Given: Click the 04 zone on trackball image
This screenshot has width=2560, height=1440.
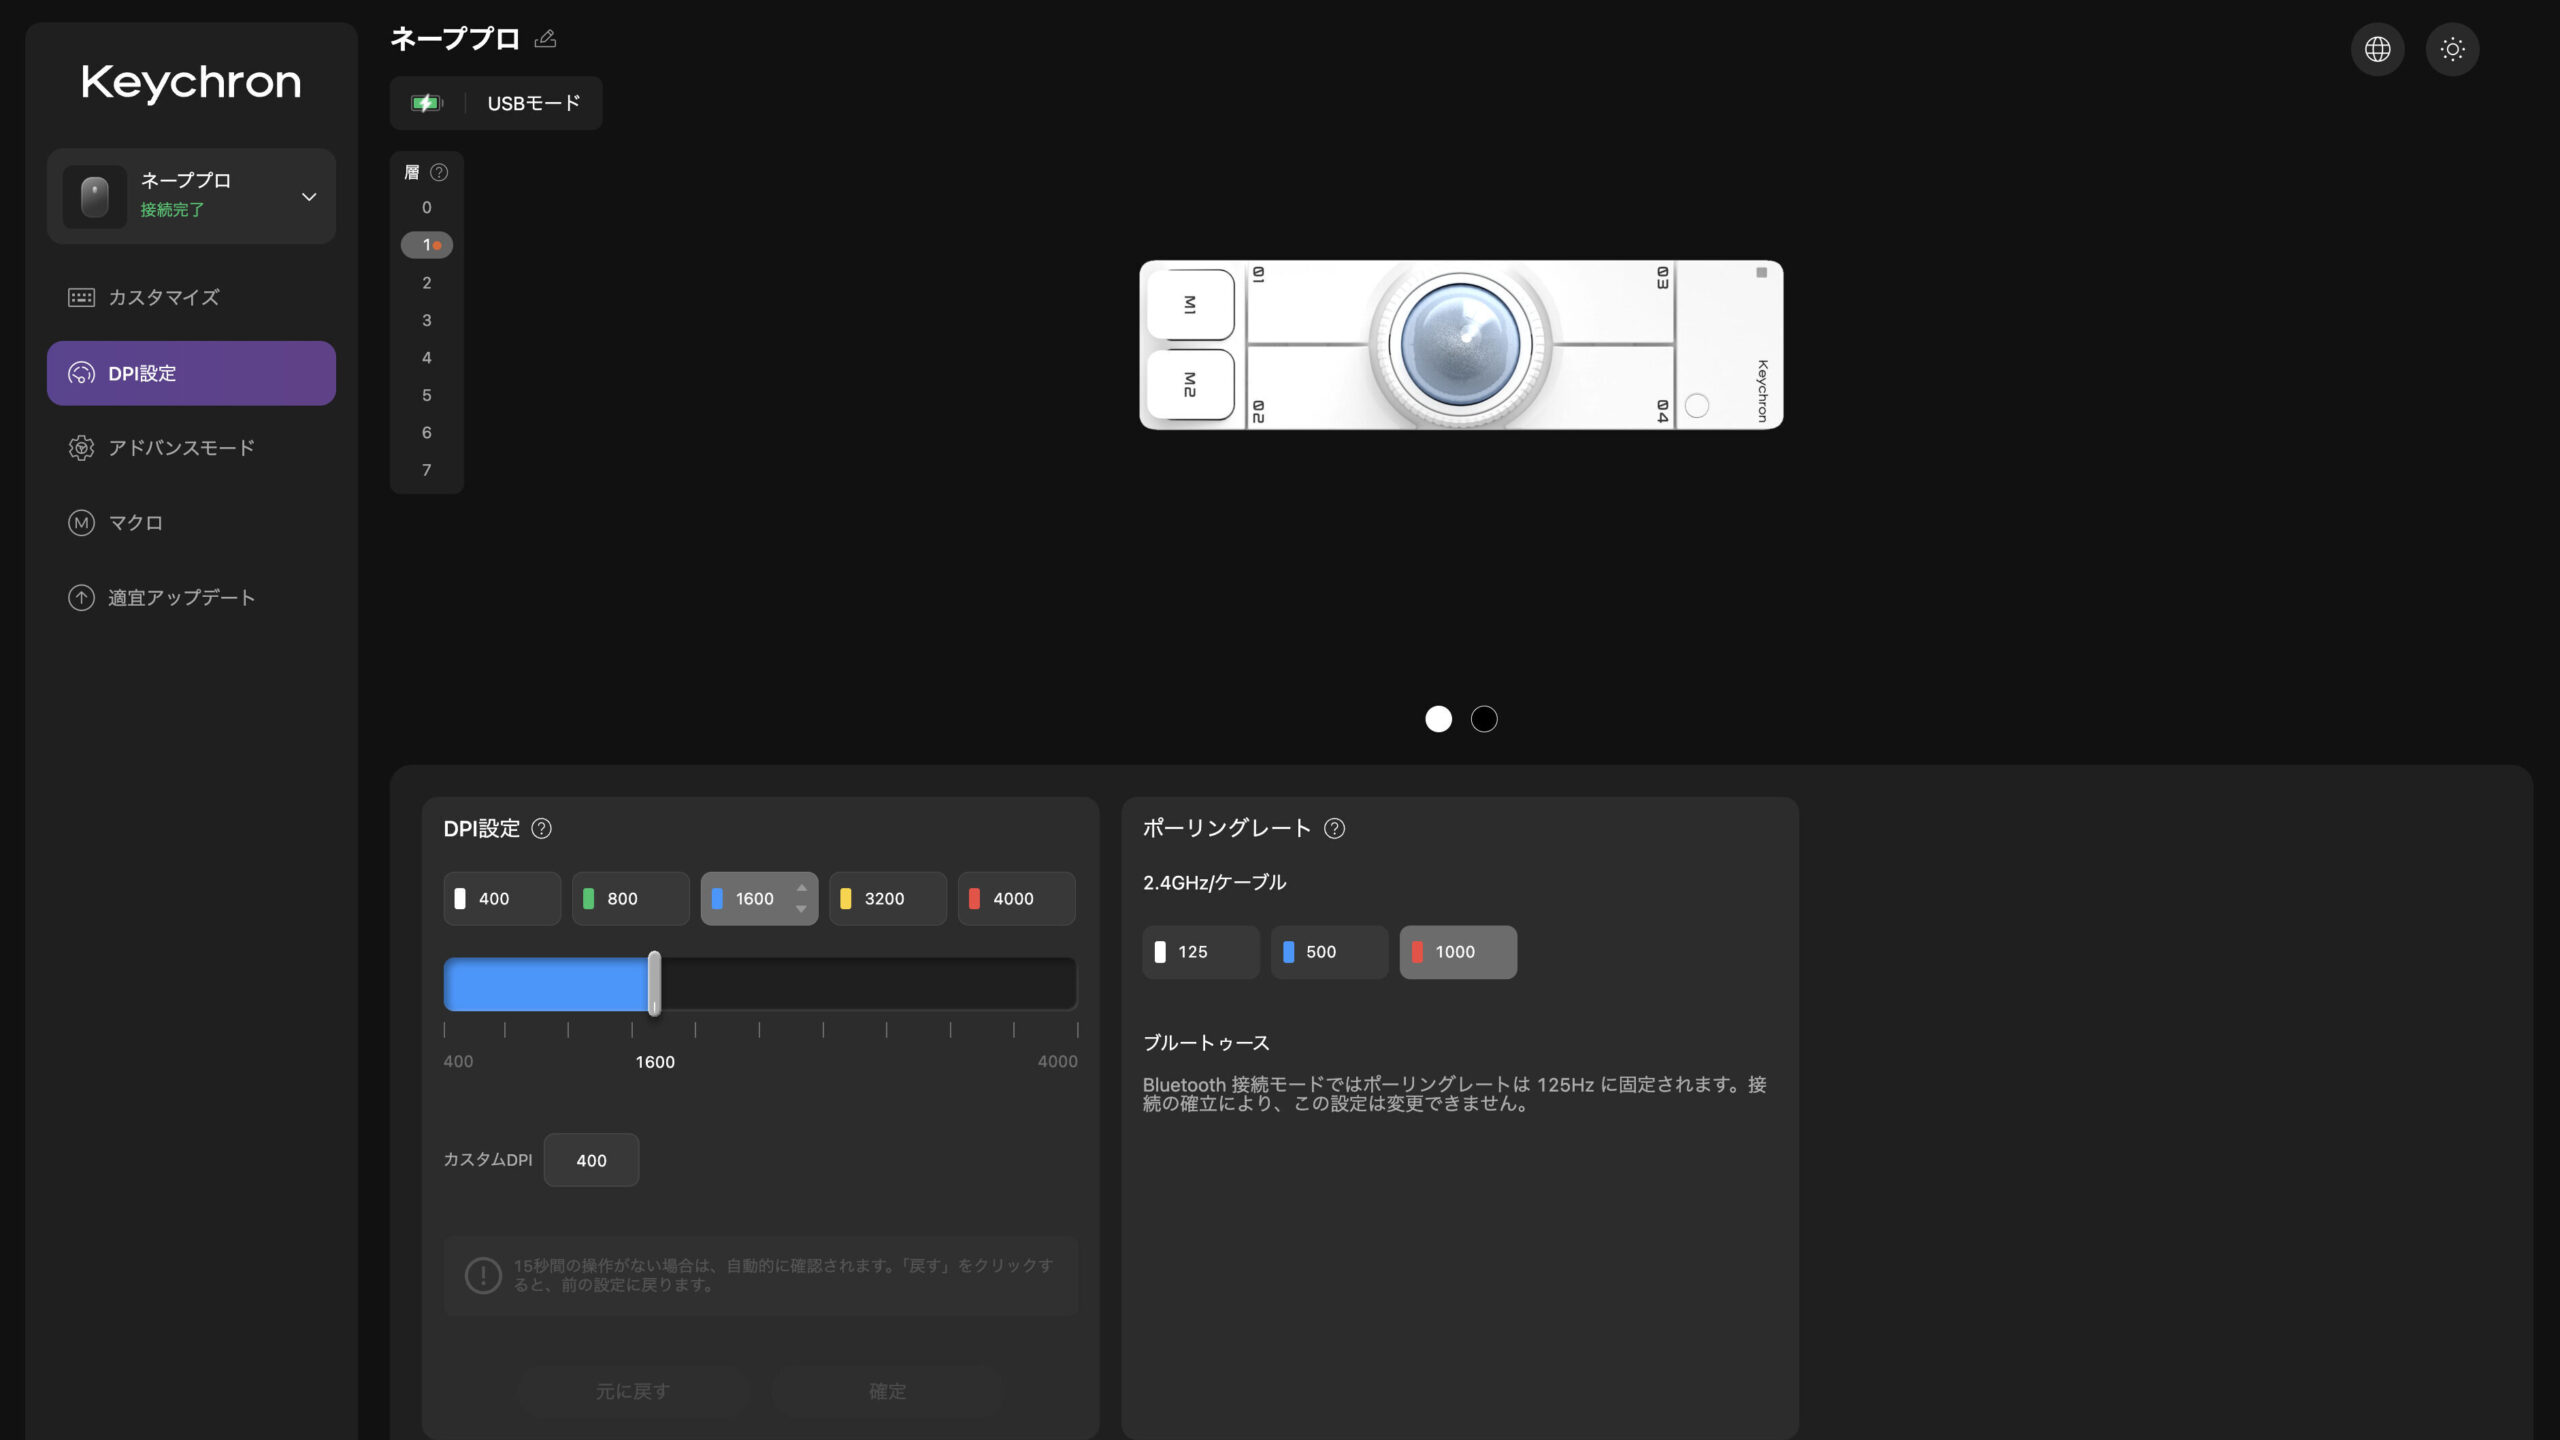Looking at the screenshot, I should pos(1612,388).
